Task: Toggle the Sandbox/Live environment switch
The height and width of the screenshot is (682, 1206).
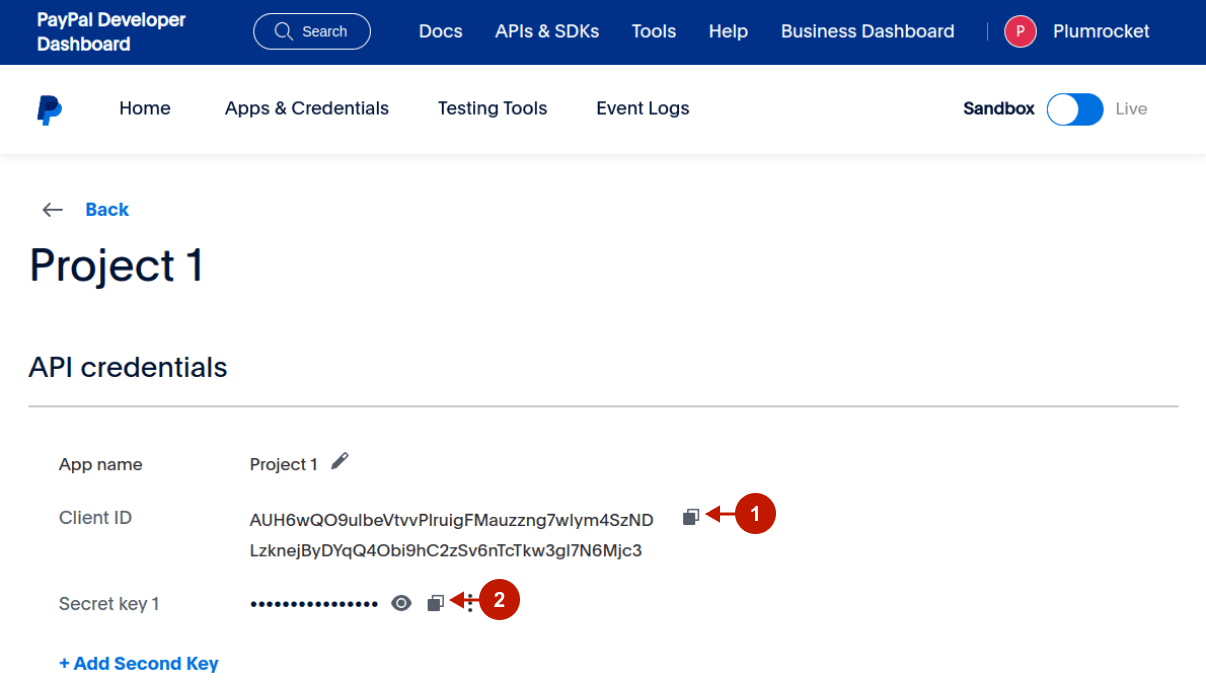Action: [1075, 109]
